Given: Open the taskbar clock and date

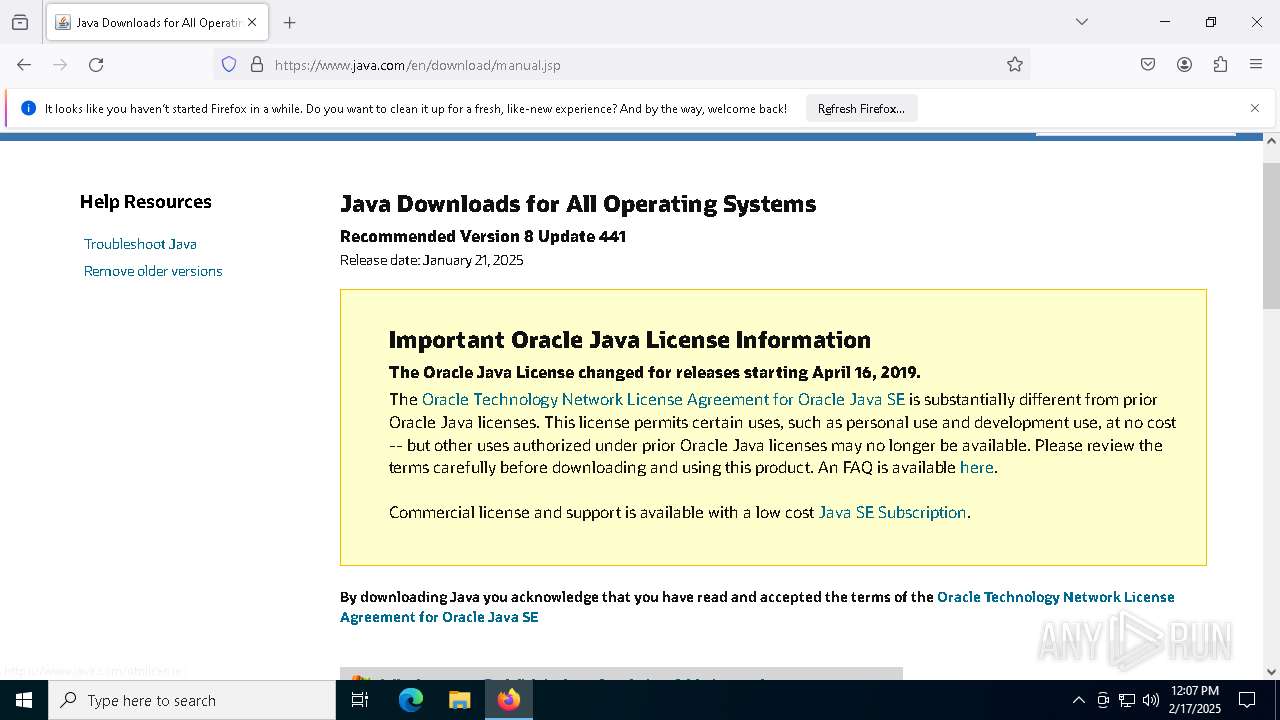Looking at the screenshot, I should click(1195, 700).
